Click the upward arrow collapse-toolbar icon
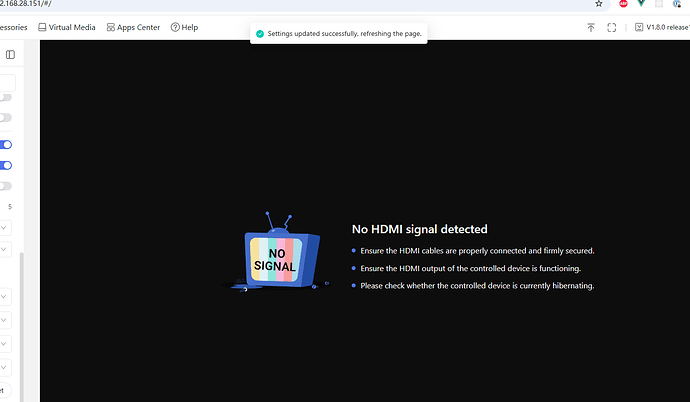Viewport: 690px width, 402px height. pos(591,27)
